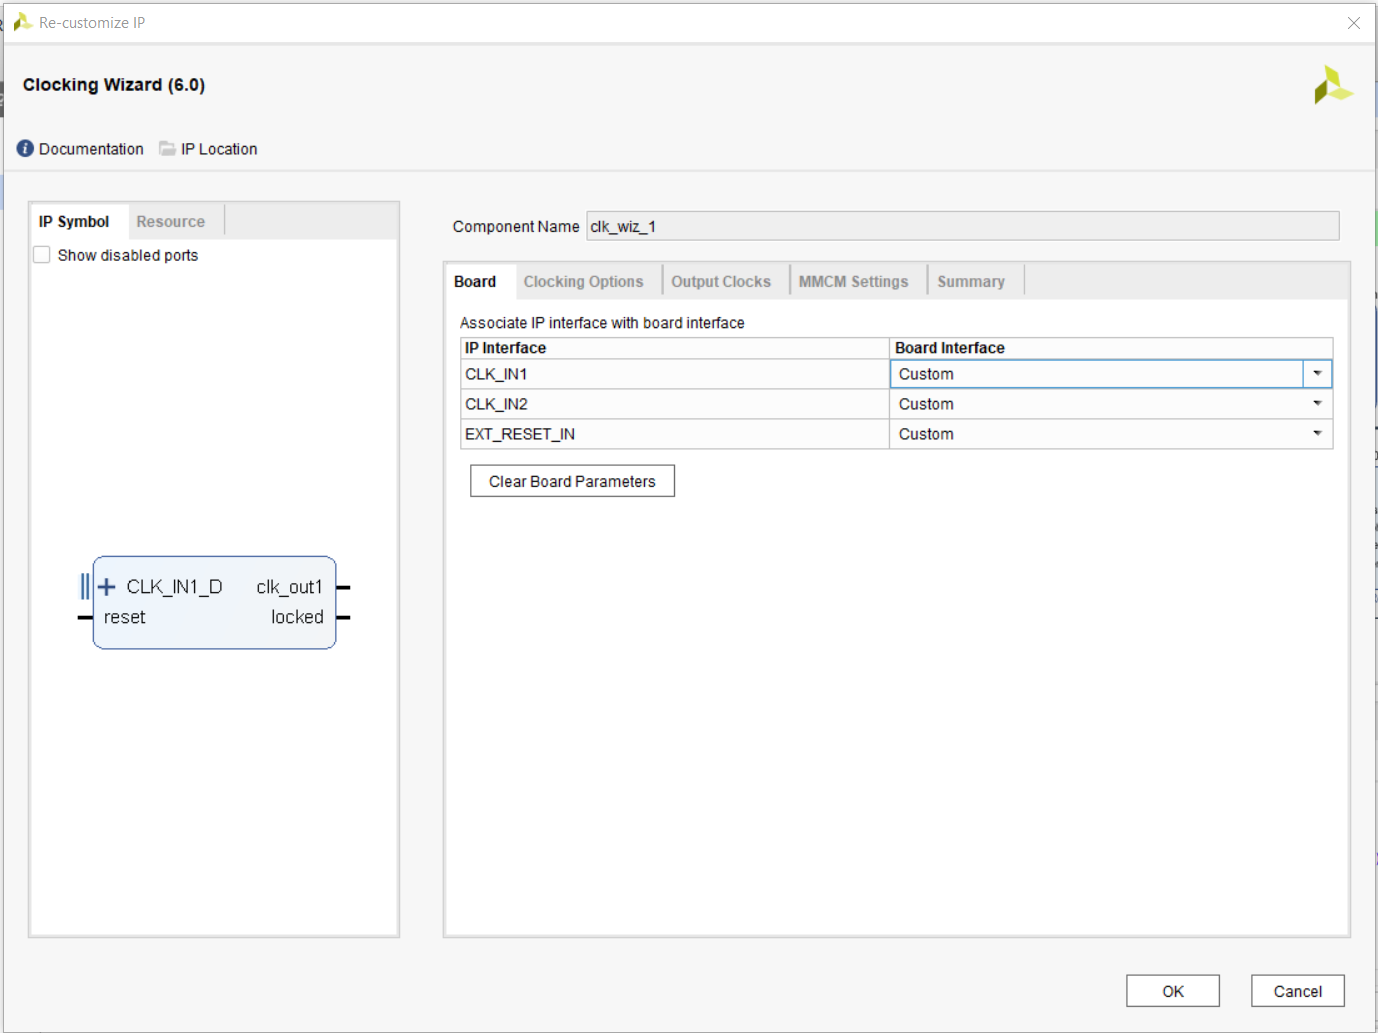Image resolution: width=1378 pixels, height=1033 pixels.
Task: Open the Board Interface dropdown for CLK_IN2
Action: (1317, 403)
